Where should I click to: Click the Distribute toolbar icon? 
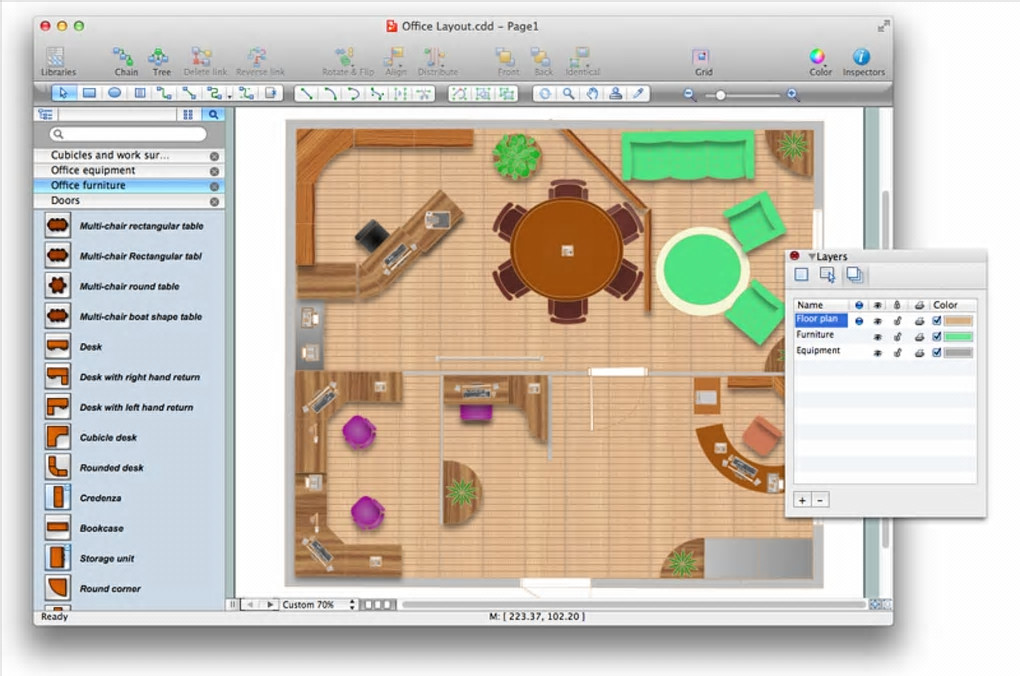[x=436, y=62]
